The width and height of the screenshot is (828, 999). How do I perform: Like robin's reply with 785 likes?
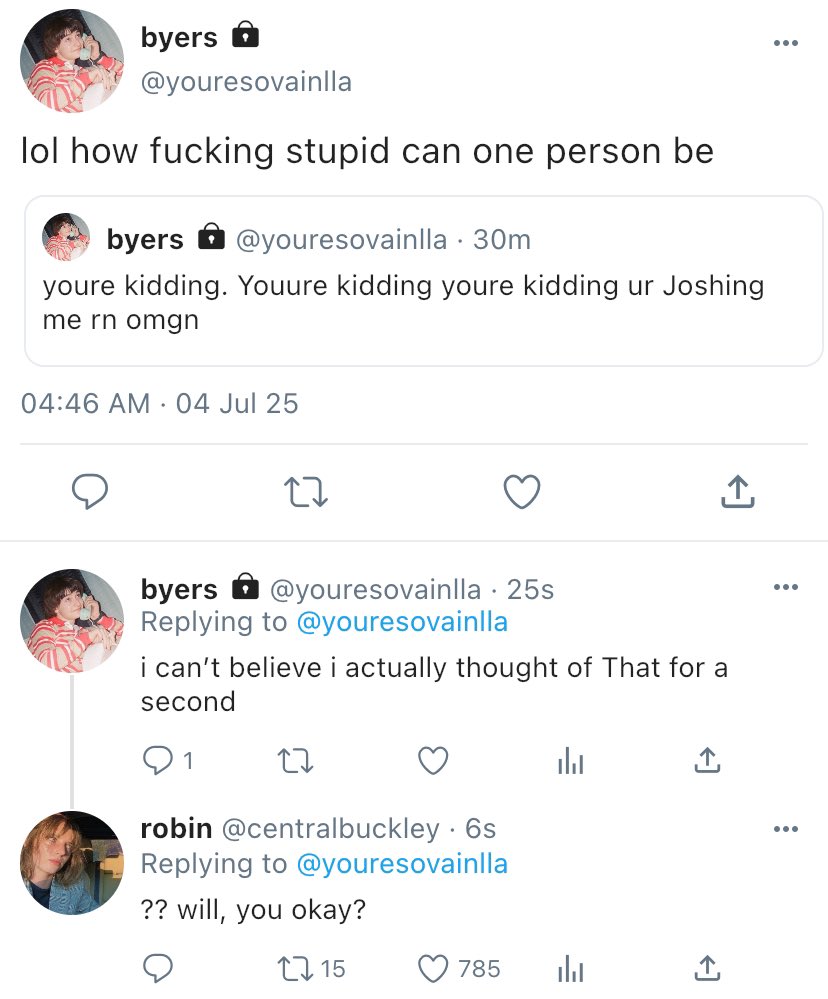[433, 968]
